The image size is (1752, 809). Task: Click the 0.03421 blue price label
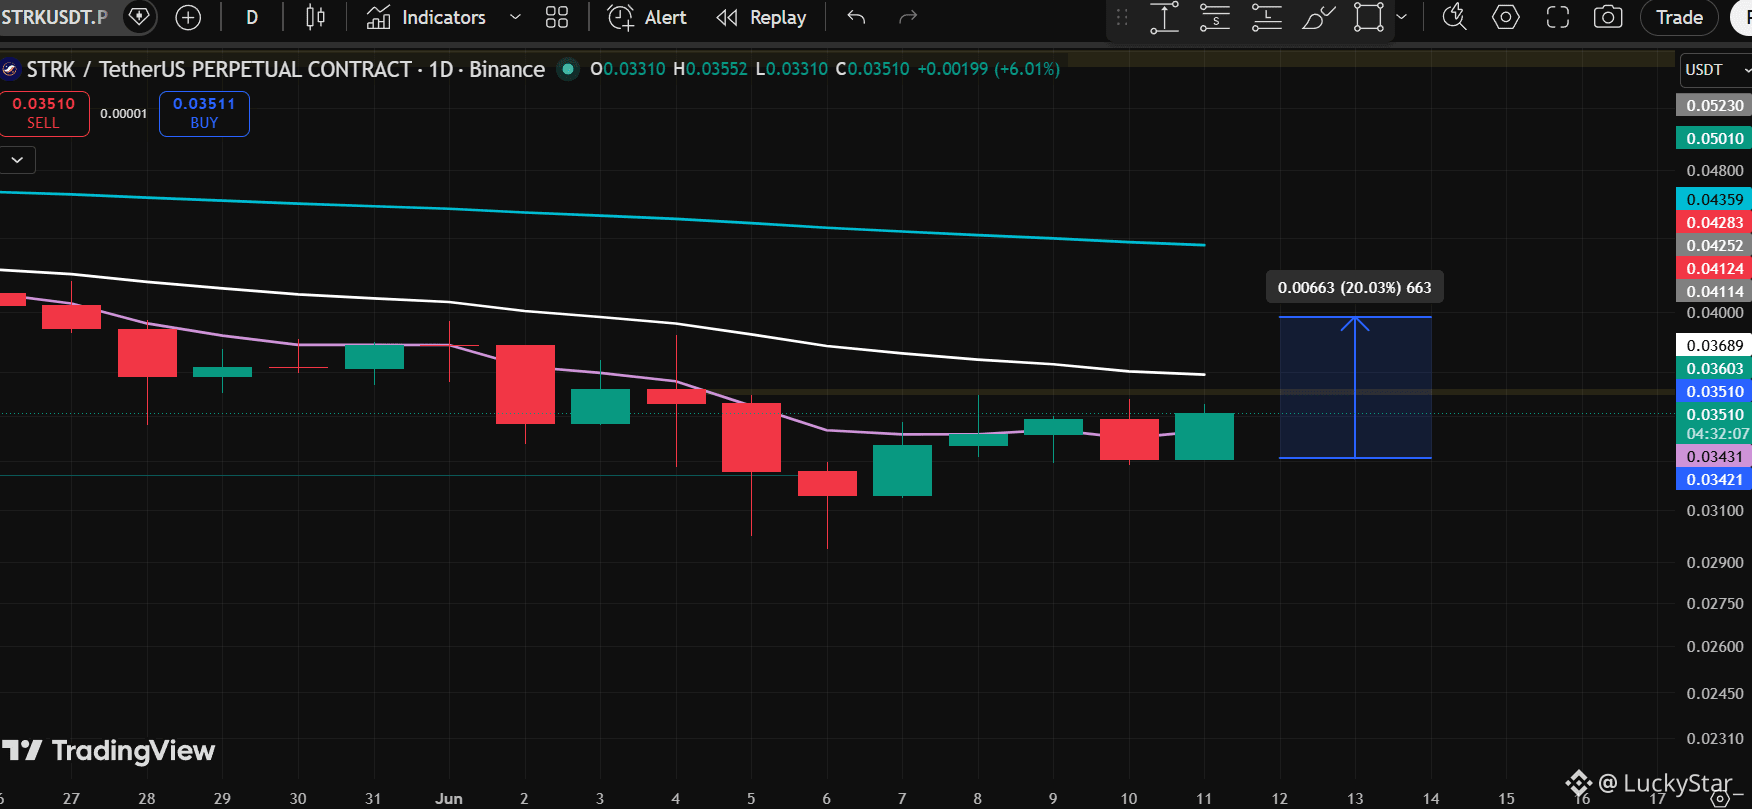(x=1714, y=479)
